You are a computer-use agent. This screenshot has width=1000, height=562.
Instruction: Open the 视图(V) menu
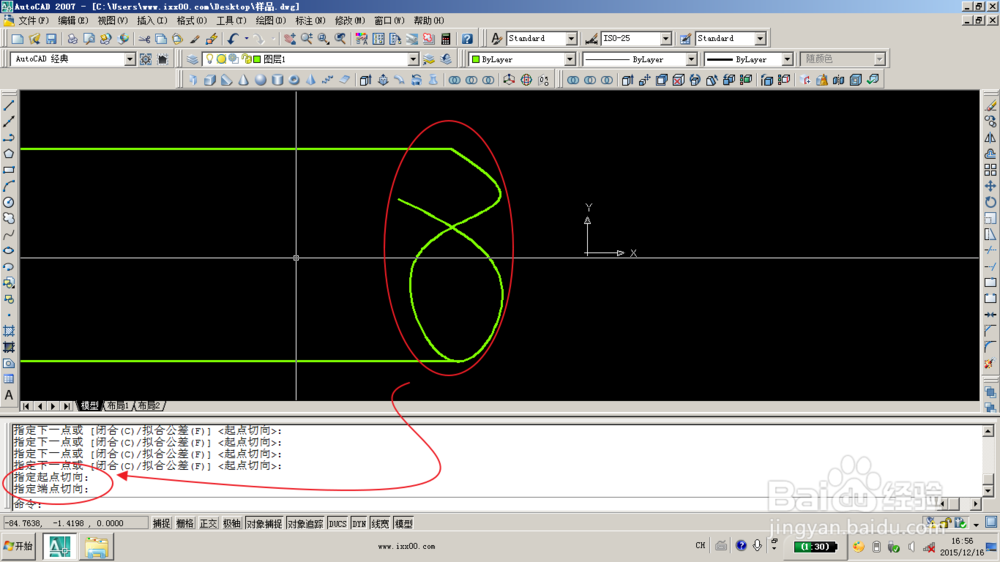(x=112, y=20)
